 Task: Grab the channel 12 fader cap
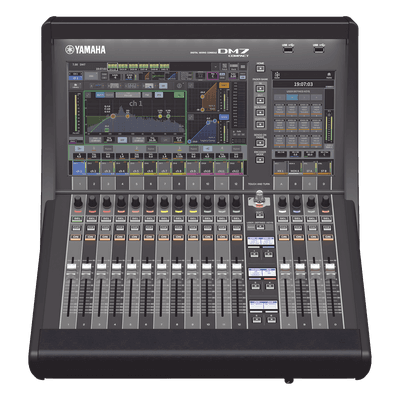click(x=237, y=267)
